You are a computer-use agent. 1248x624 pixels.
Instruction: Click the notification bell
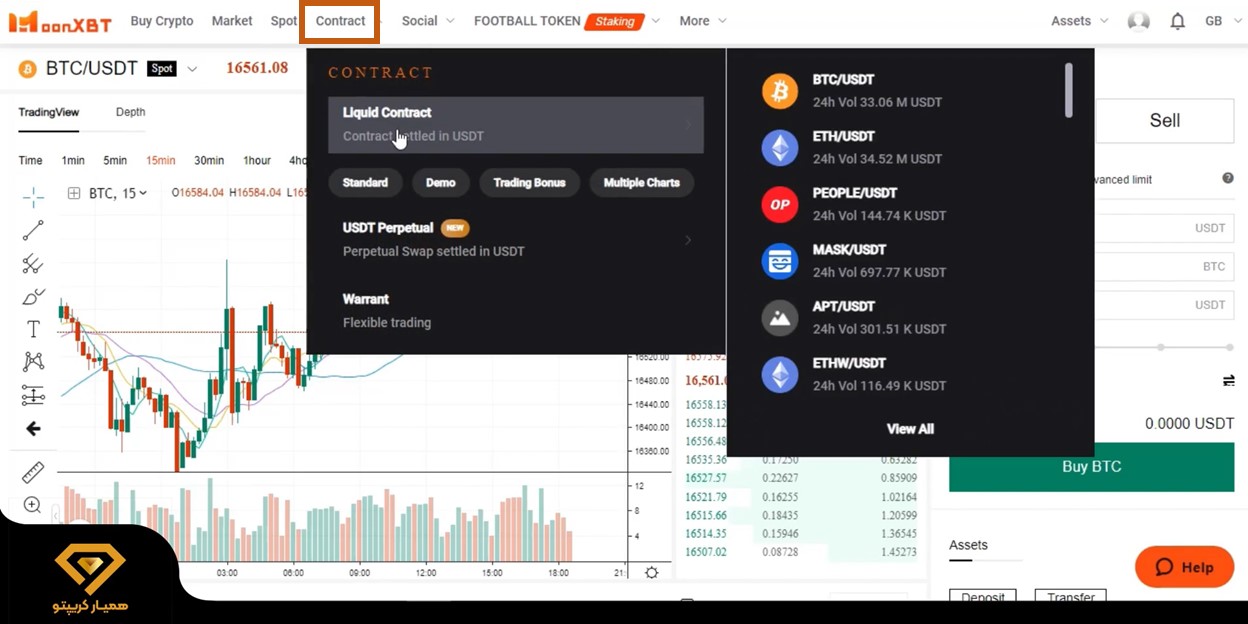[x=1177, y=20]
